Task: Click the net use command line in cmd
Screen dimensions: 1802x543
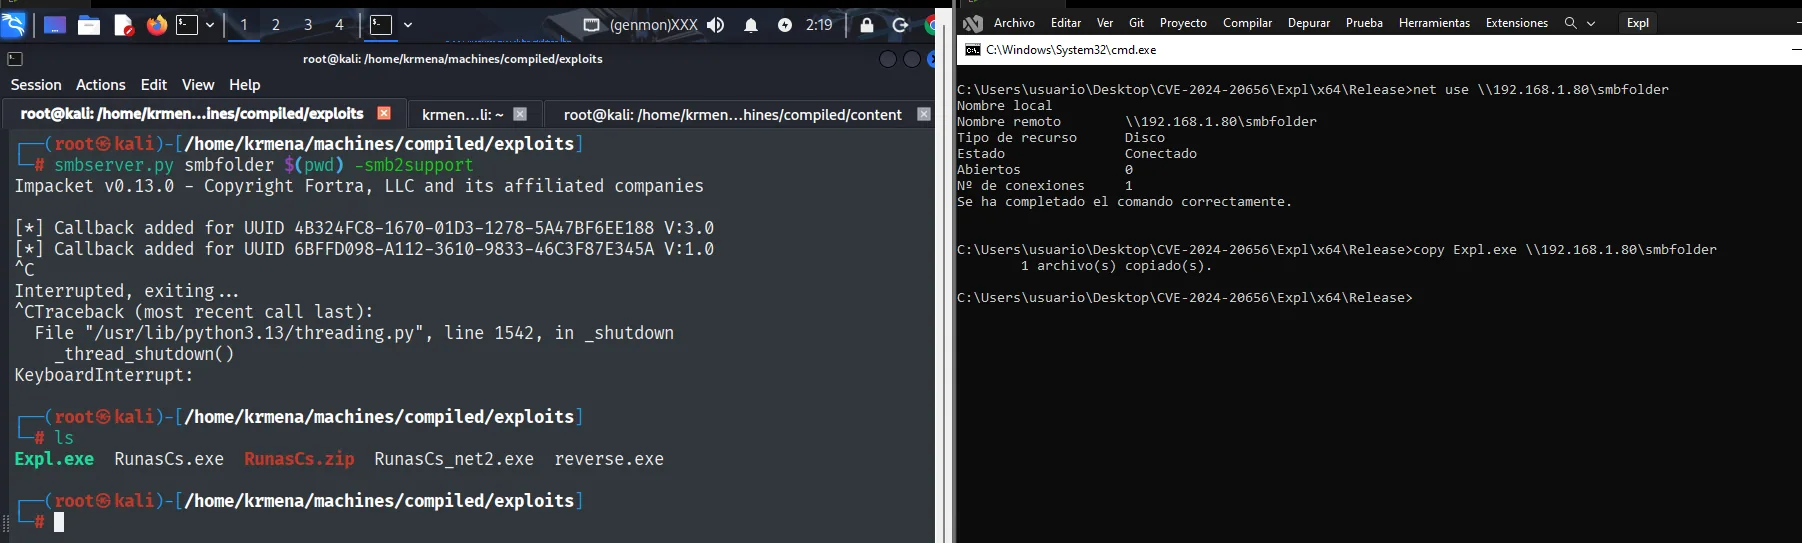Action: point(1313,90)
